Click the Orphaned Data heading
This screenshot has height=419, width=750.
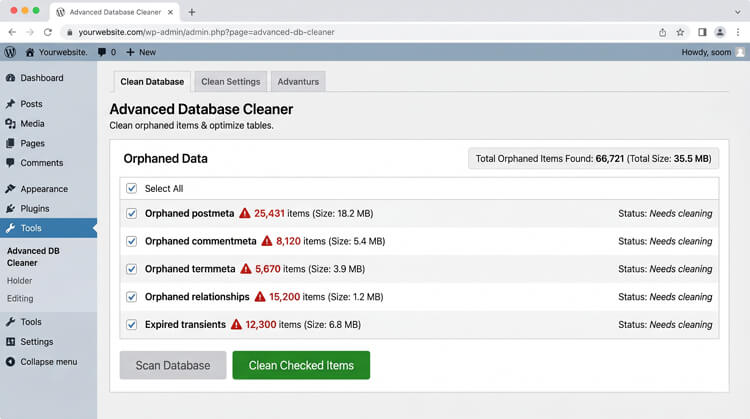tap(165, 159)
